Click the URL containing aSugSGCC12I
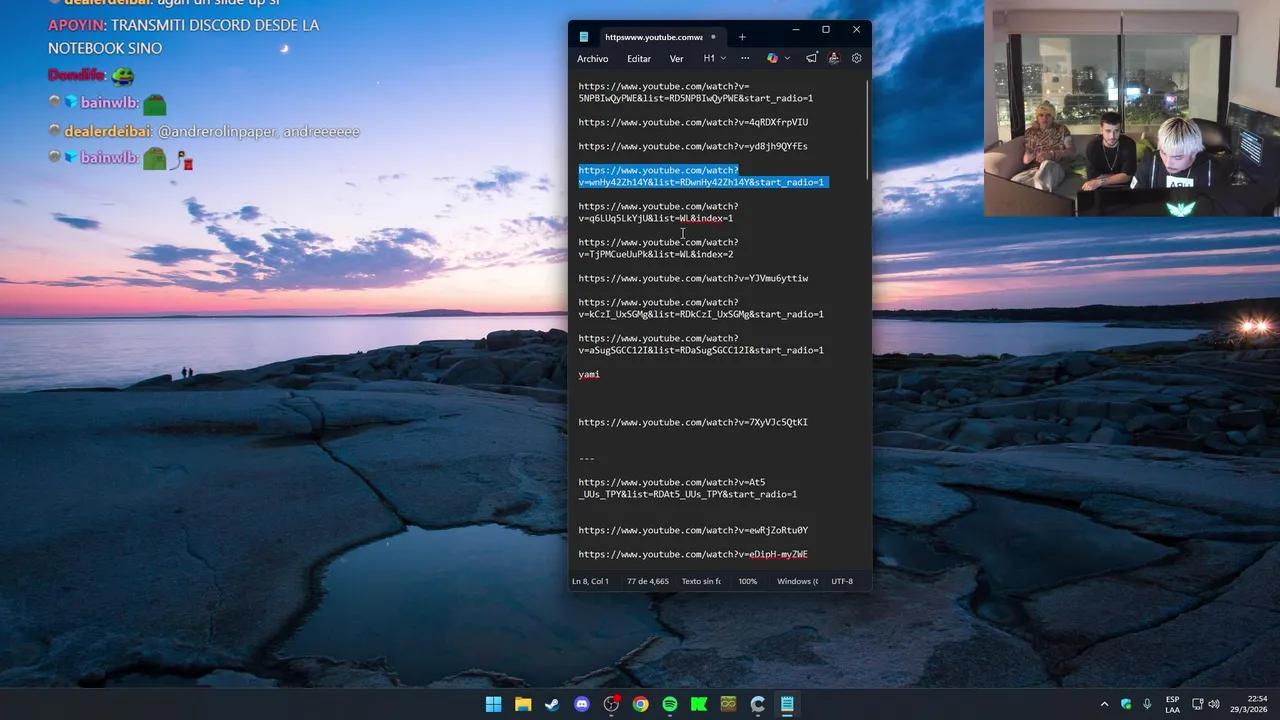The image size is (1280, 720). 701,344
